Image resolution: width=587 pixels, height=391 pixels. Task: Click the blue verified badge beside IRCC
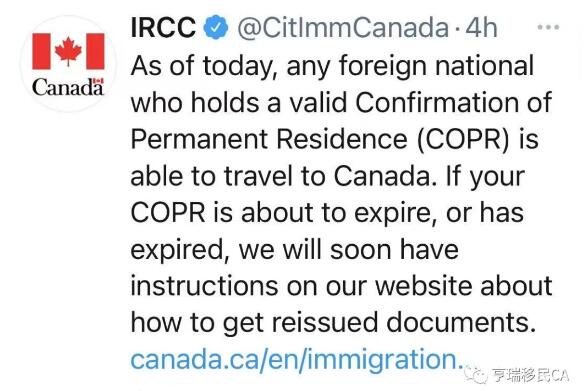click(x=216, y=27)
